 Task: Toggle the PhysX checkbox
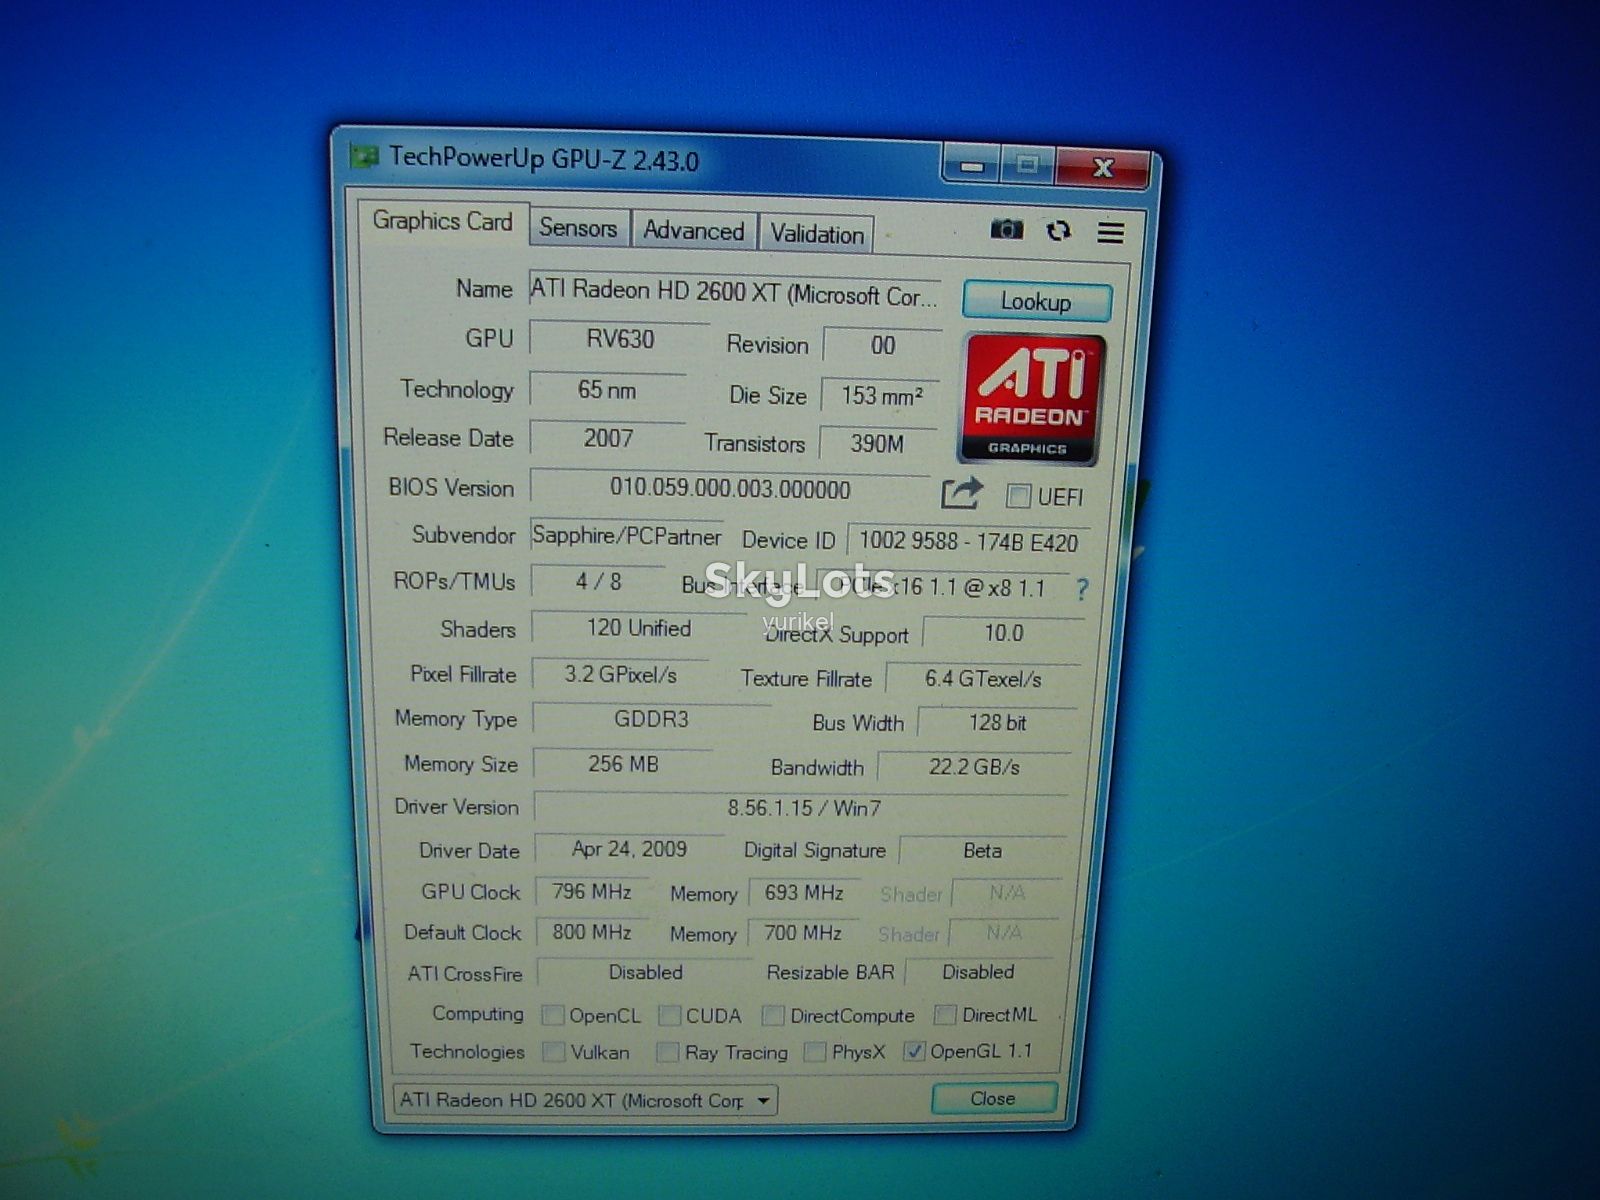[x=815, y=1052]
